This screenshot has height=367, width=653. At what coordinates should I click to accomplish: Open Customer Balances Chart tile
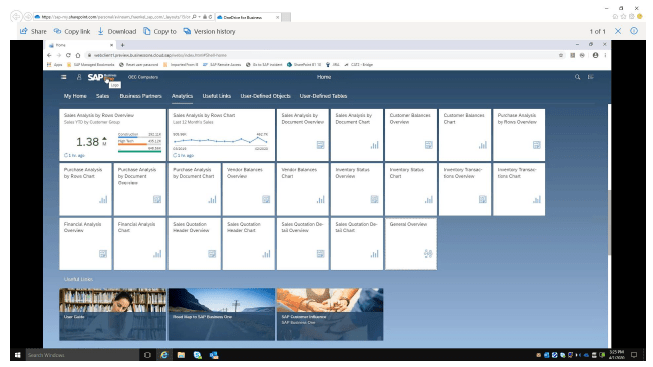pyautogui.click(x=465, y=135)
